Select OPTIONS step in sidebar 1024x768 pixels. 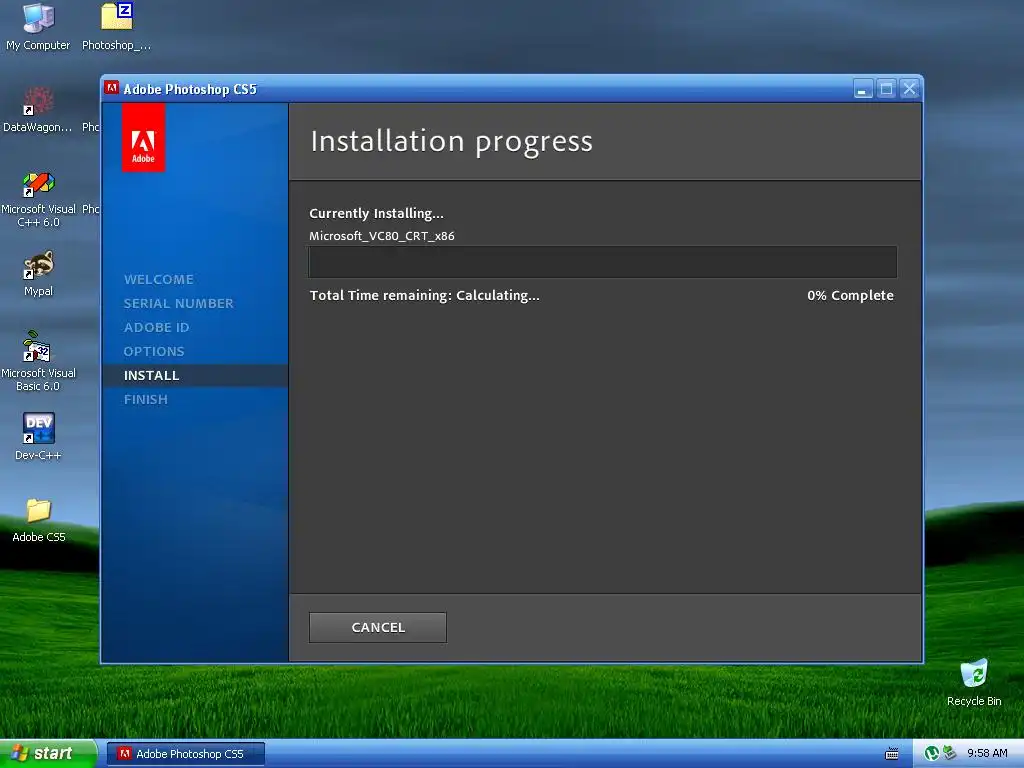click(154, 351)
